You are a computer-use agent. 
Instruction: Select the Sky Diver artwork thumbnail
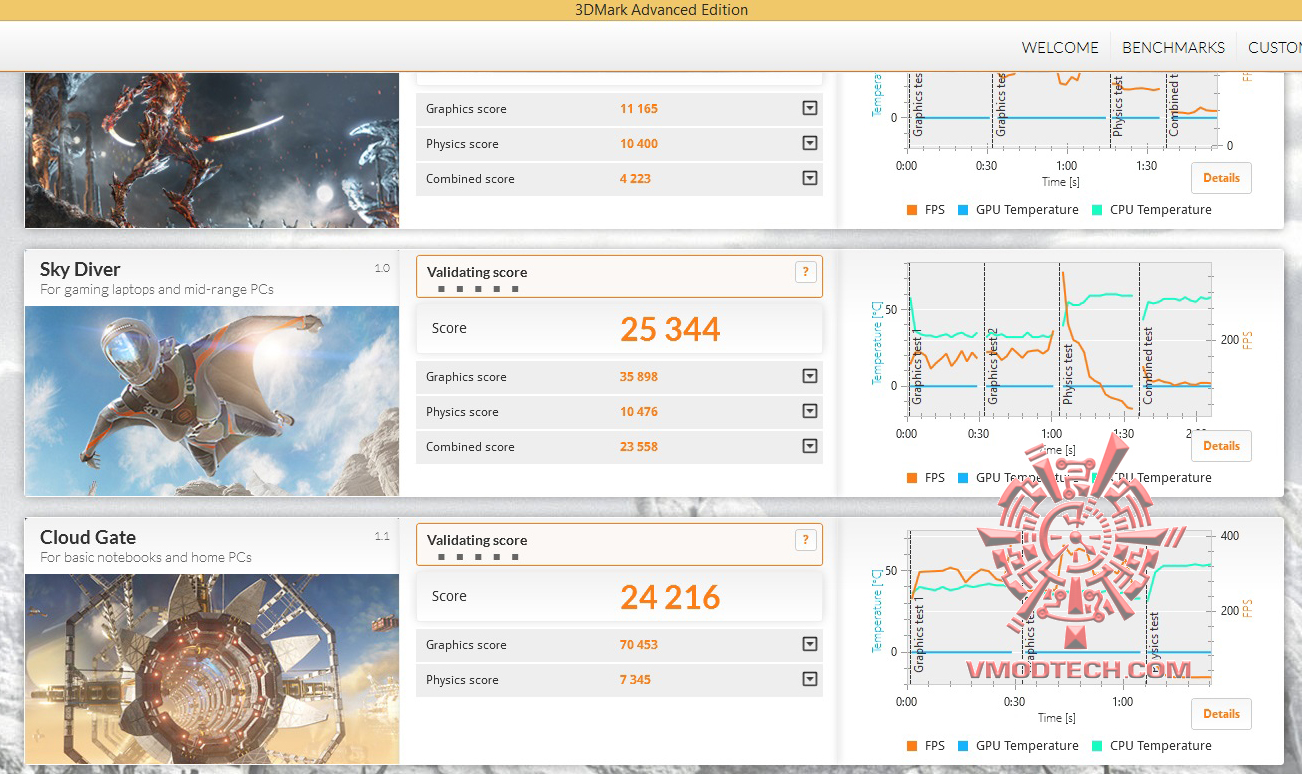pos(212,401)
